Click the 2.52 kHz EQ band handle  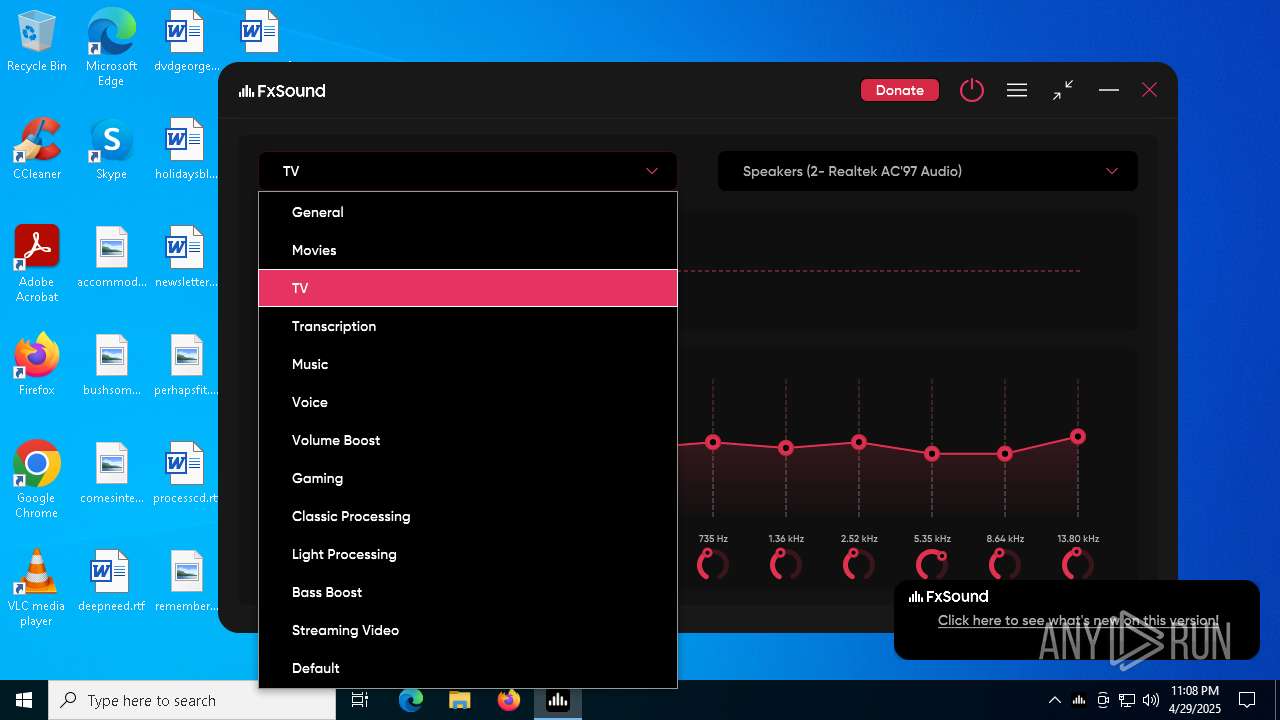pos(859,442)
